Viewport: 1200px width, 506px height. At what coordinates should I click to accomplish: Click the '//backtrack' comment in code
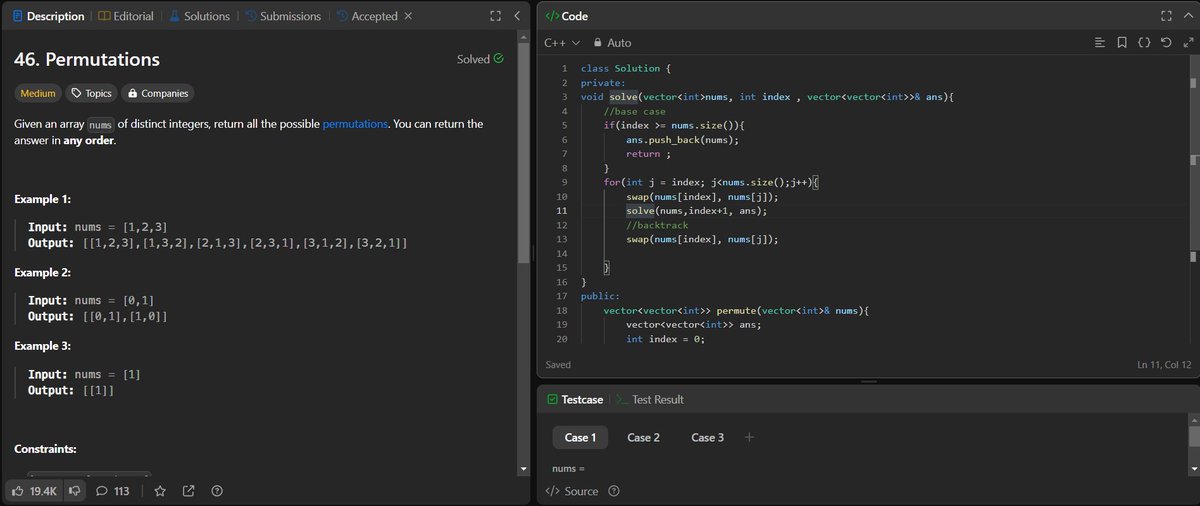(x=658, y=225)
